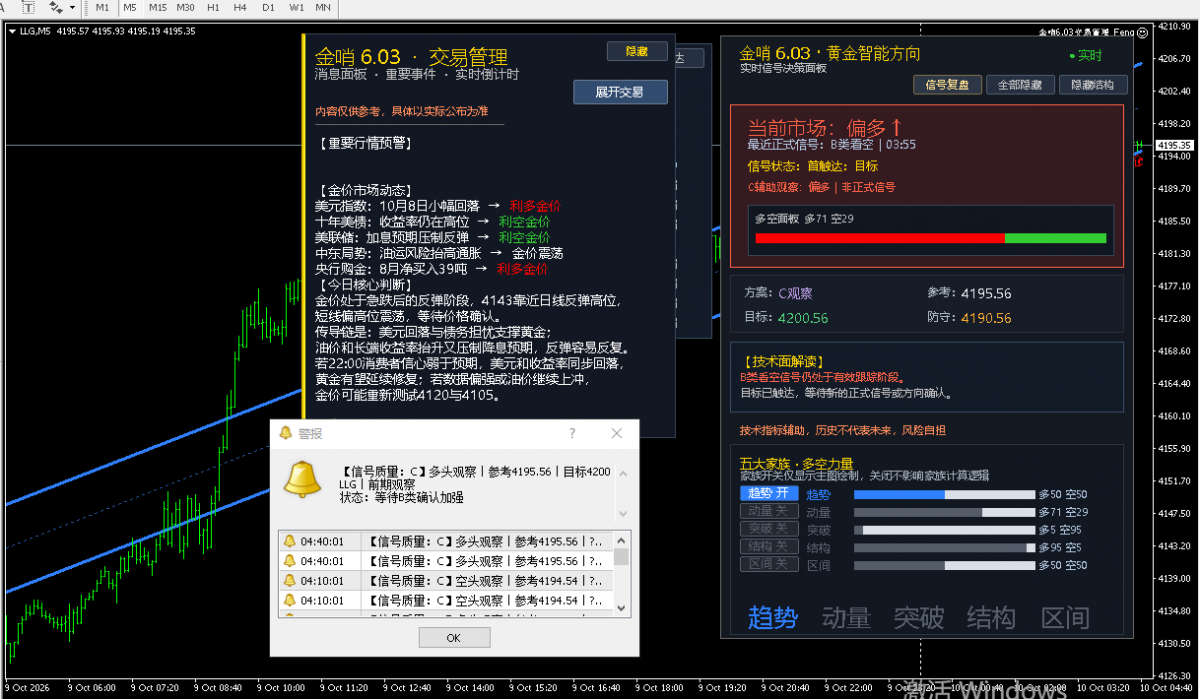Switch chart to M30 timeframe

coord(185,7)
